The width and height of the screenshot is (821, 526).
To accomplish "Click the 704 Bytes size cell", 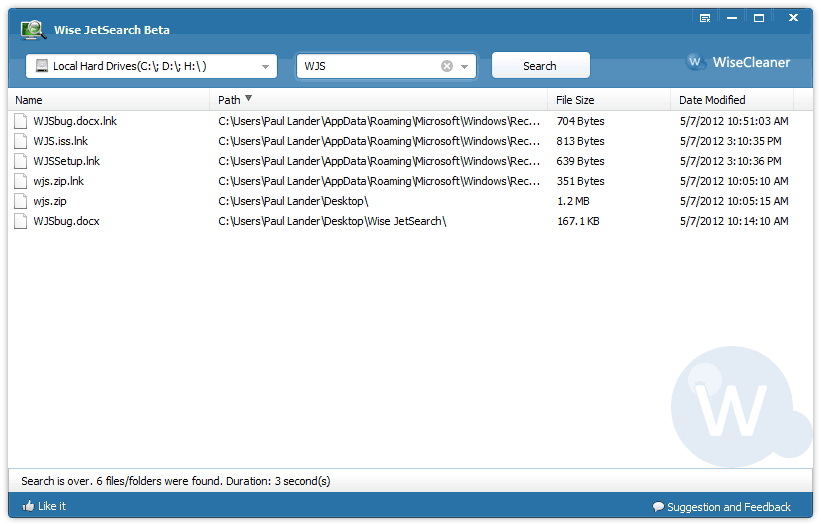I will pyautogui.click(x=580, y=121).
